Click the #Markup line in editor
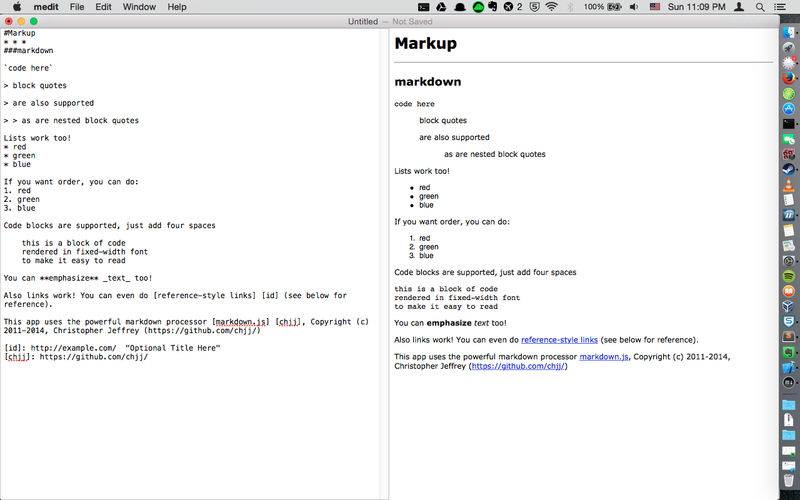 pyautogui.click(x=20, y=33)
